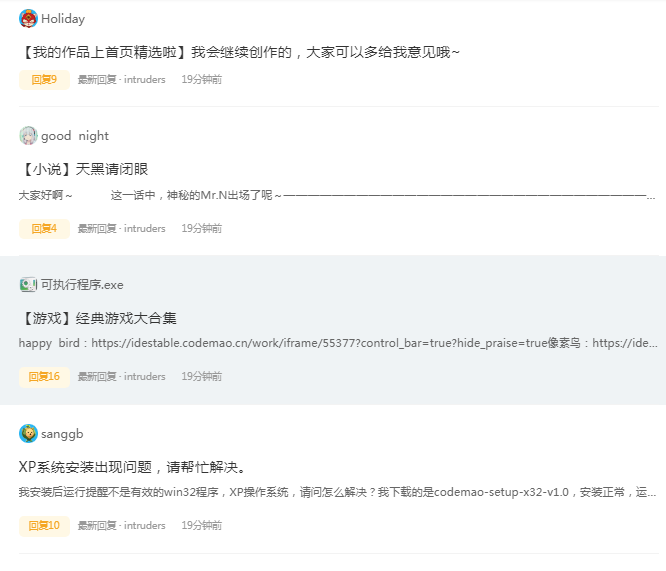The width and height of the screenshot is (666, 571).
Task: Open the sanggb username link
Action: tap(62, 434)
